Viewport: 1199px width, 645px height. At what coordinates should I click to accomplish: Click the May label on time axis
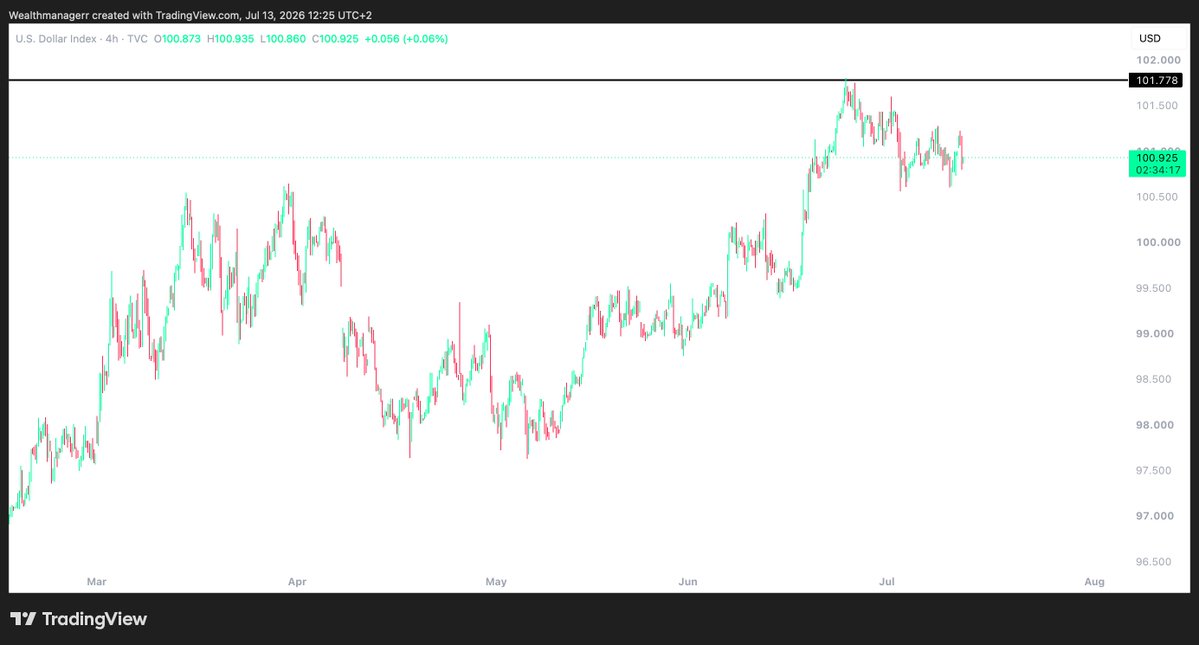point(496,582)
